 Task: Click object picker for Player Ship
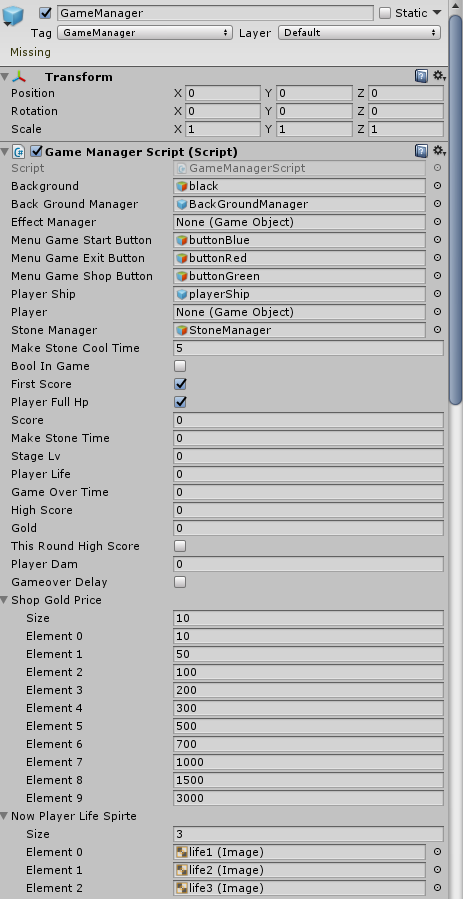pos(437,294)
